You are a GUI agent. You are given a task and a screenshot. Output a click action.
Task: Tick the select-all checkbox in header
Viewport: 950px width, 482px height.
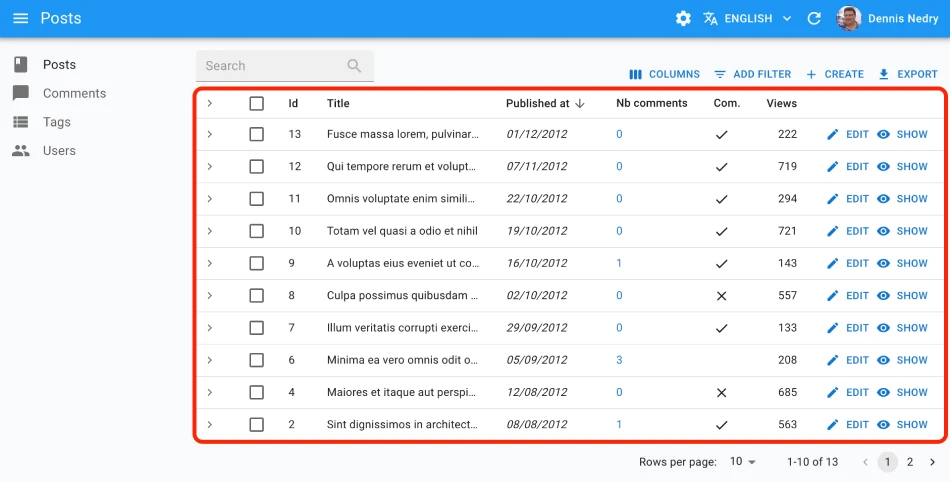(x=257, y=103)
